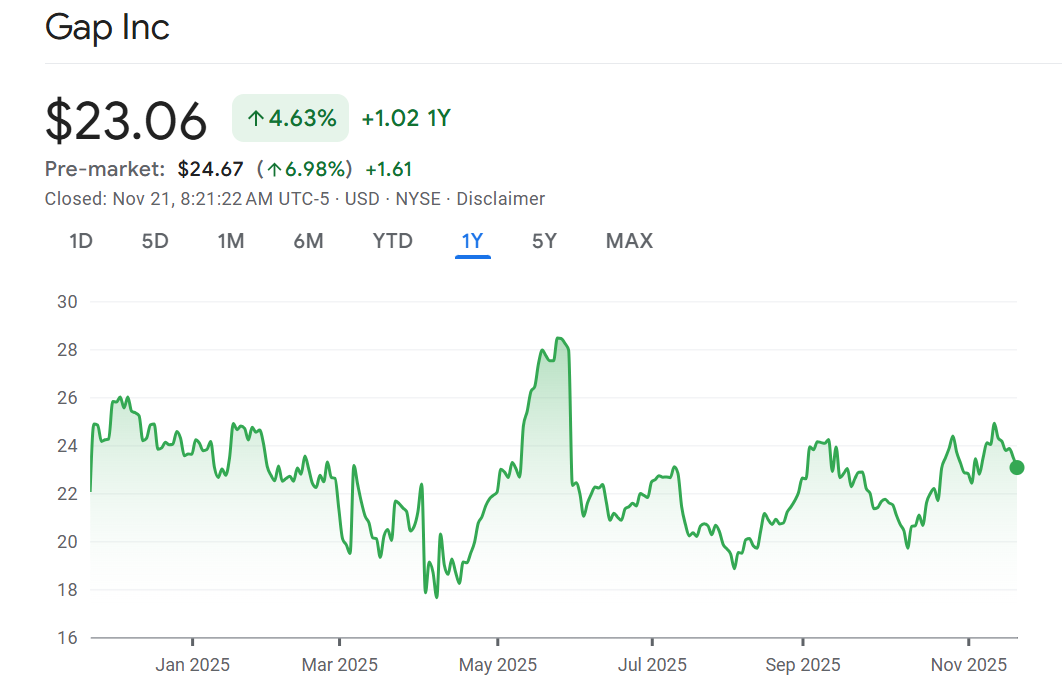Click the green endpoint dot on chart
The image size is (1062, 693).
[1016, 467]
